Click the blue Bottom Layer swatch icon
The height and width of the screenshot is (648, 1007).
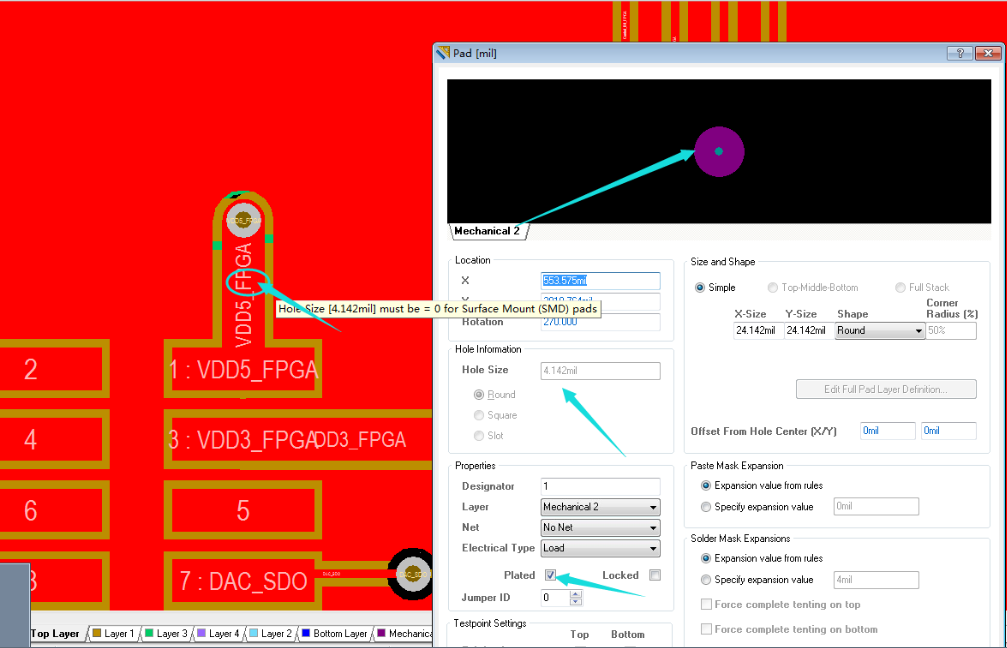(x=306, y=634)
